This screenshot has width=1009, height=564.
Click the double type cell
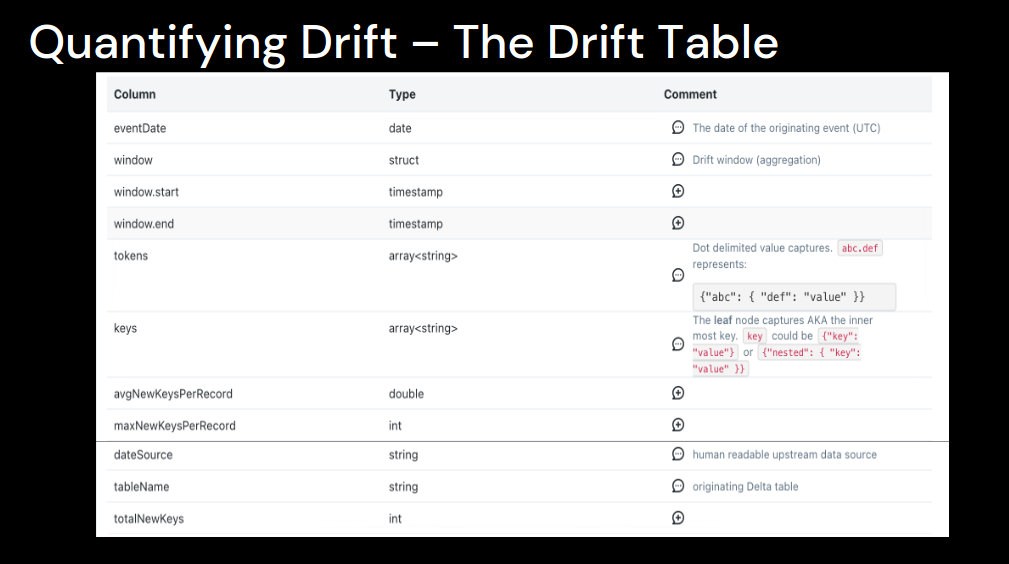(x=406, y=394)
